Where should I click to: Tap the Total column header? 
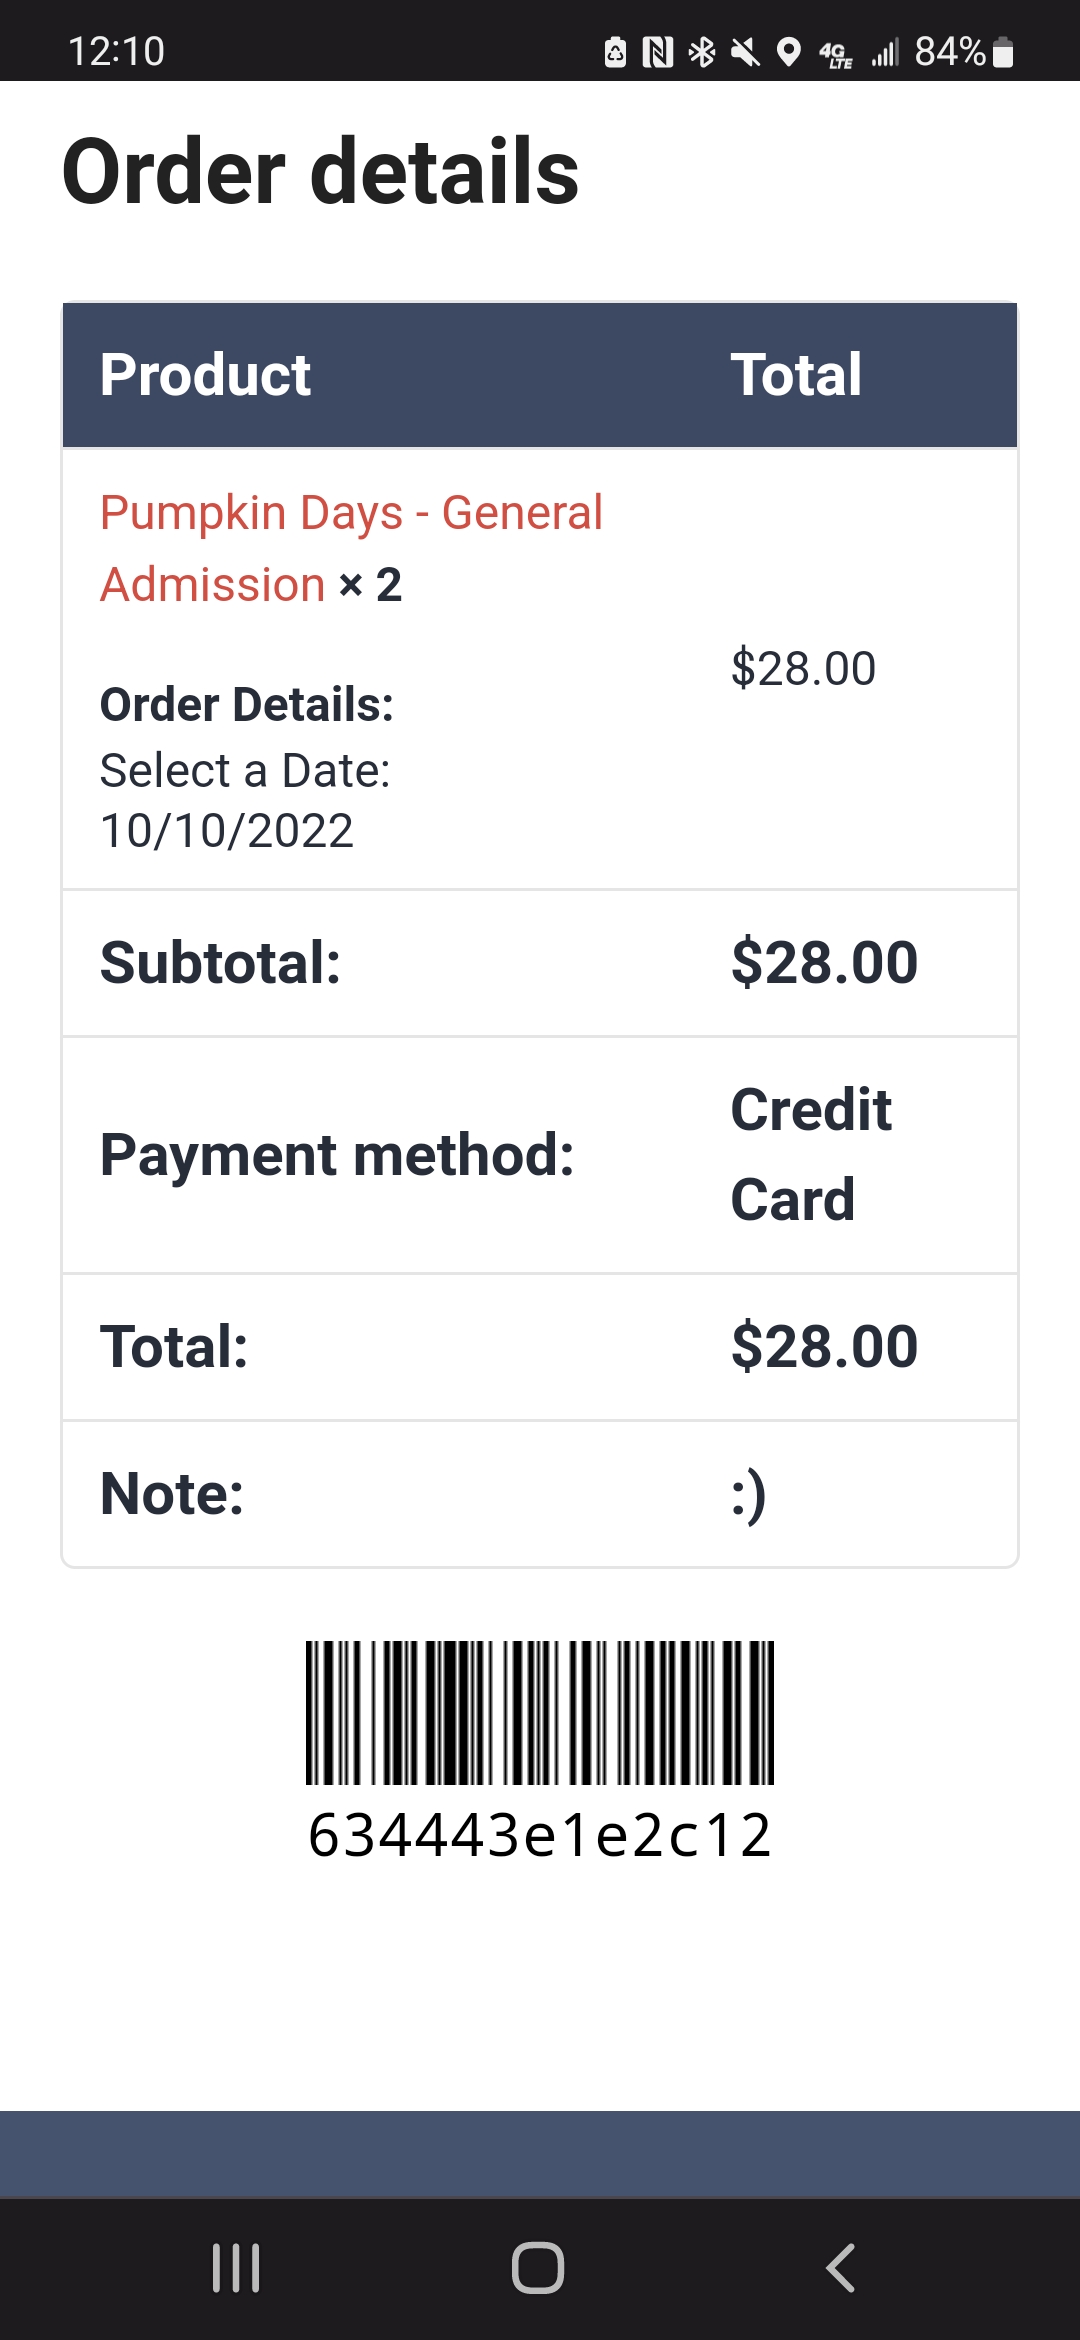click(796, 375)
